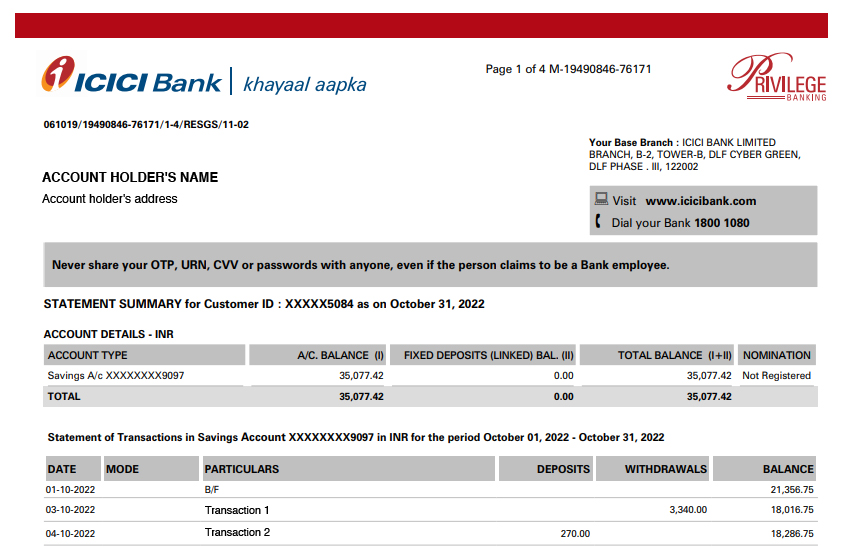Click balance 18,016.75
This screenshot has height=547, width=846.
coord(792,510)
